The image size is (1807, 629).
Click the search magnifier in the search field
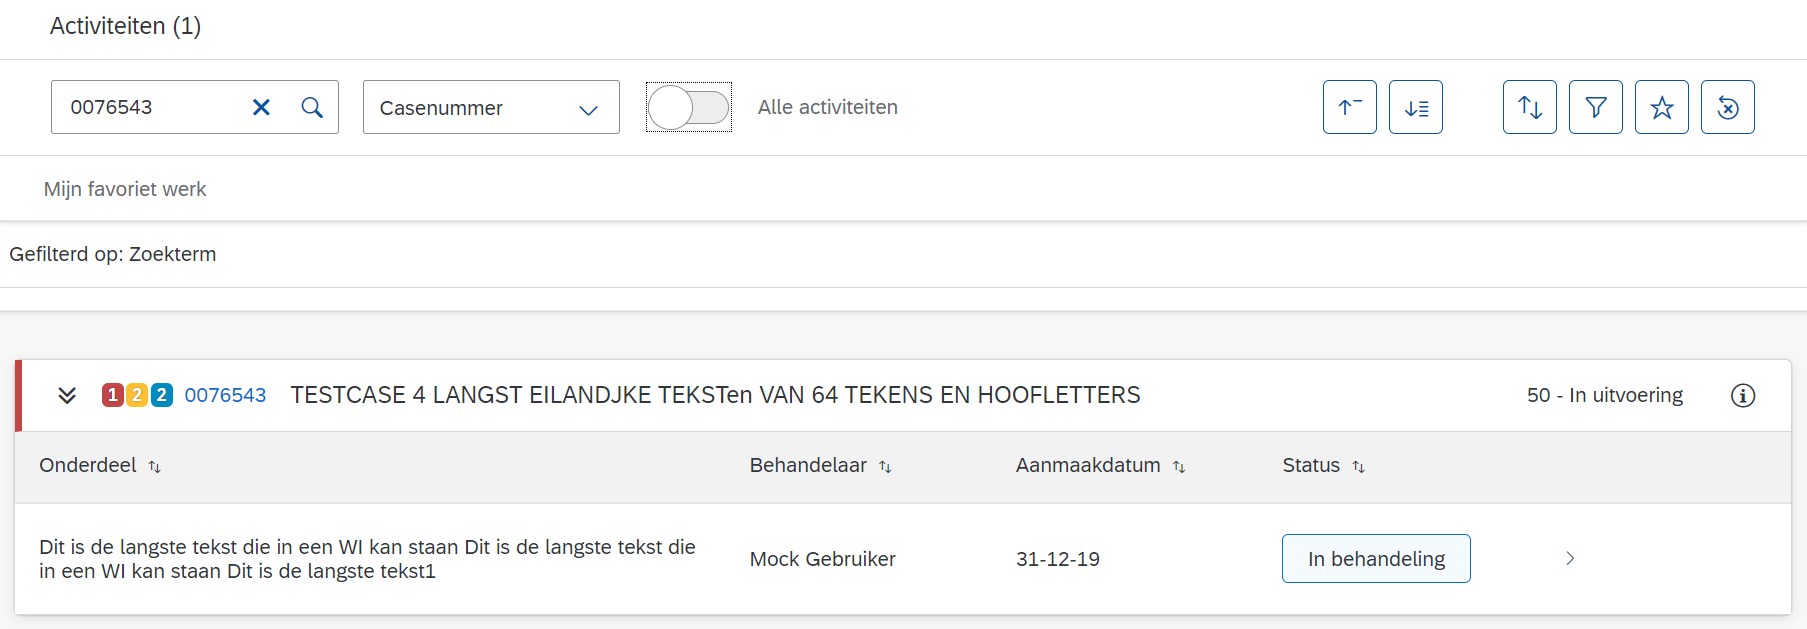[312, 107]
